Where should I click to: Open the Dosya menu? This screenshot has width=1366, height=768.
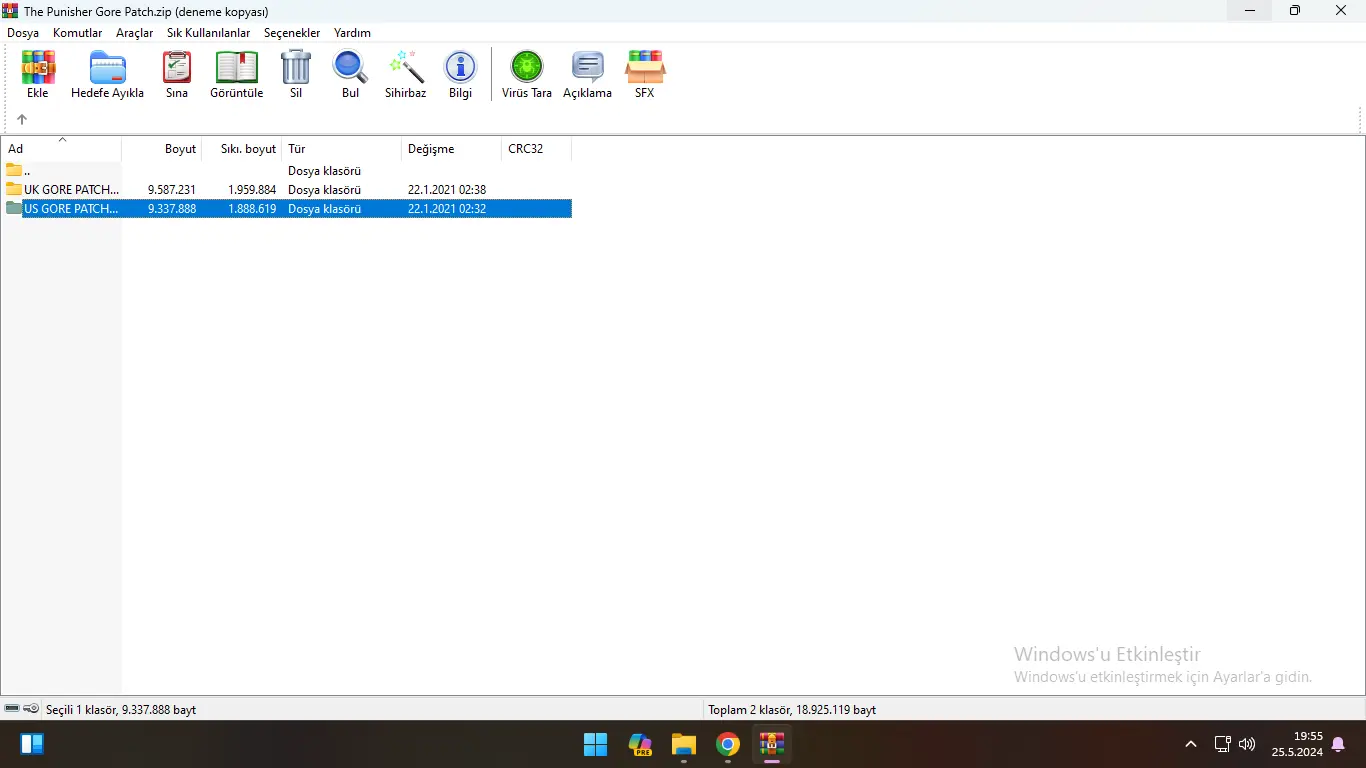pos(23,33)
